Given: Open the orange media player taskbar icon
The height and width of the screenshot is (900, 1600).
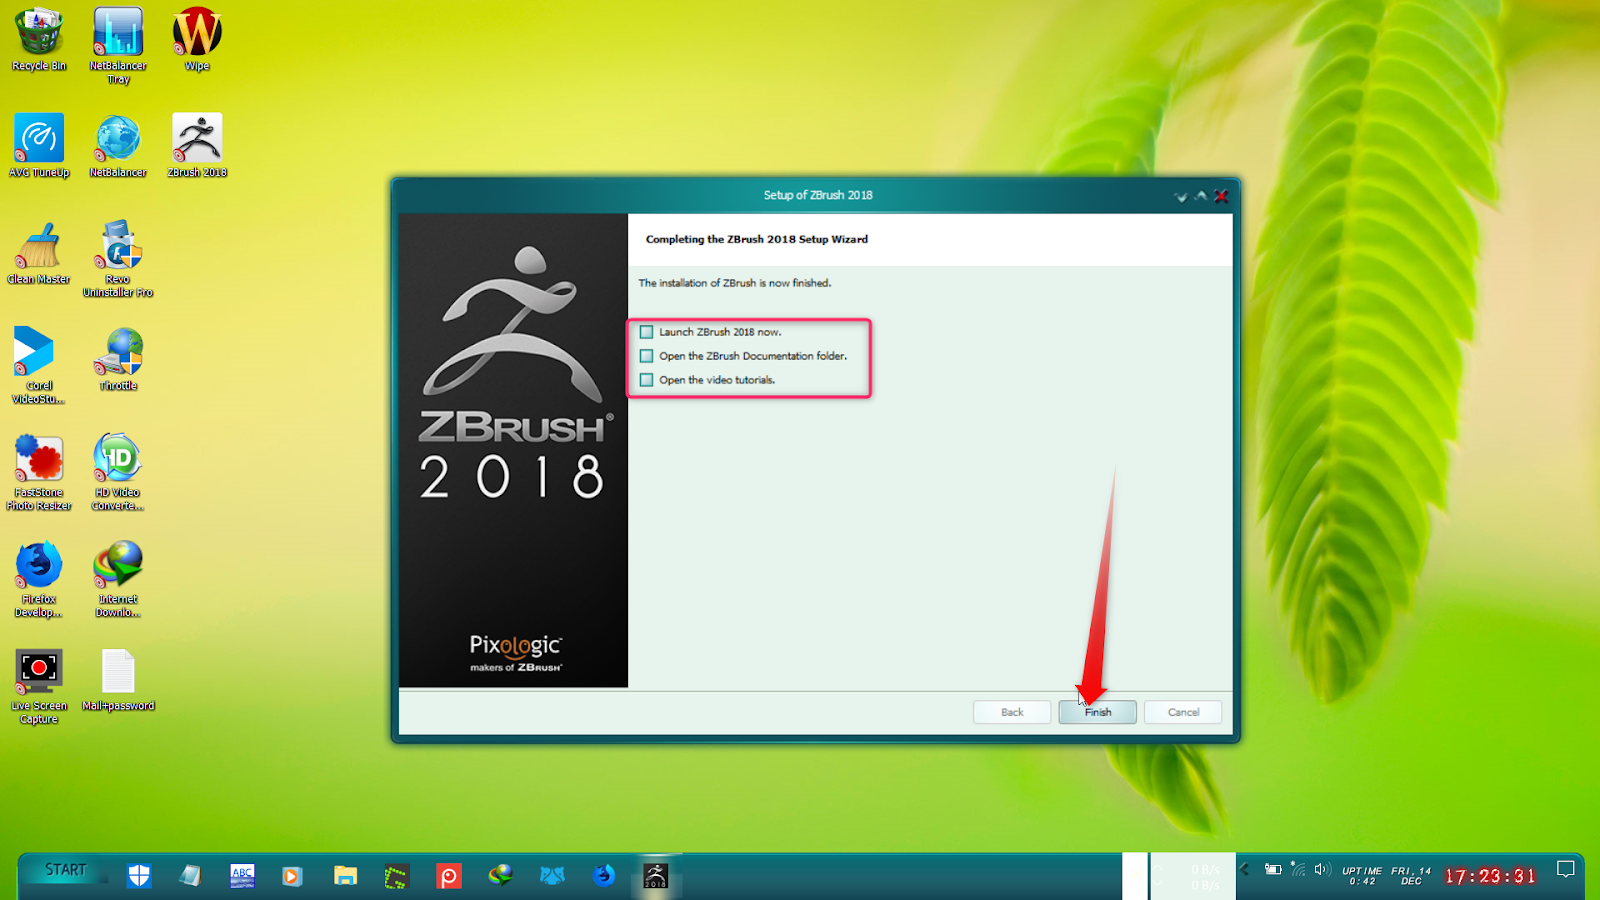Looking at the screenshot, I should coord(292,876).
